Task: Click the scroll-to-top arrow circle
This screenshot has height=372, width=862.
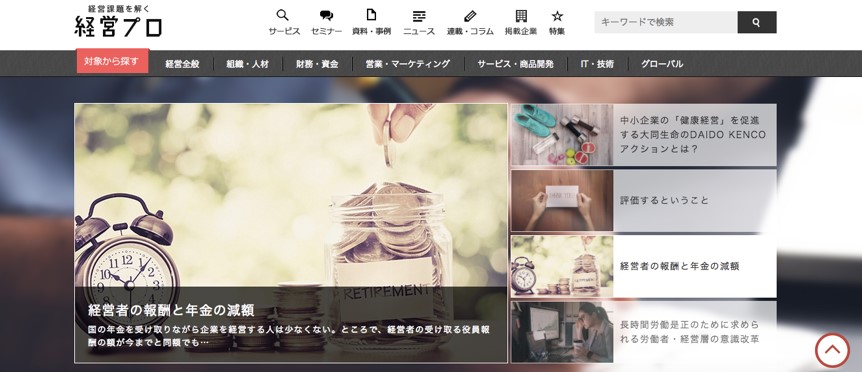Action: tap(832, 350)
